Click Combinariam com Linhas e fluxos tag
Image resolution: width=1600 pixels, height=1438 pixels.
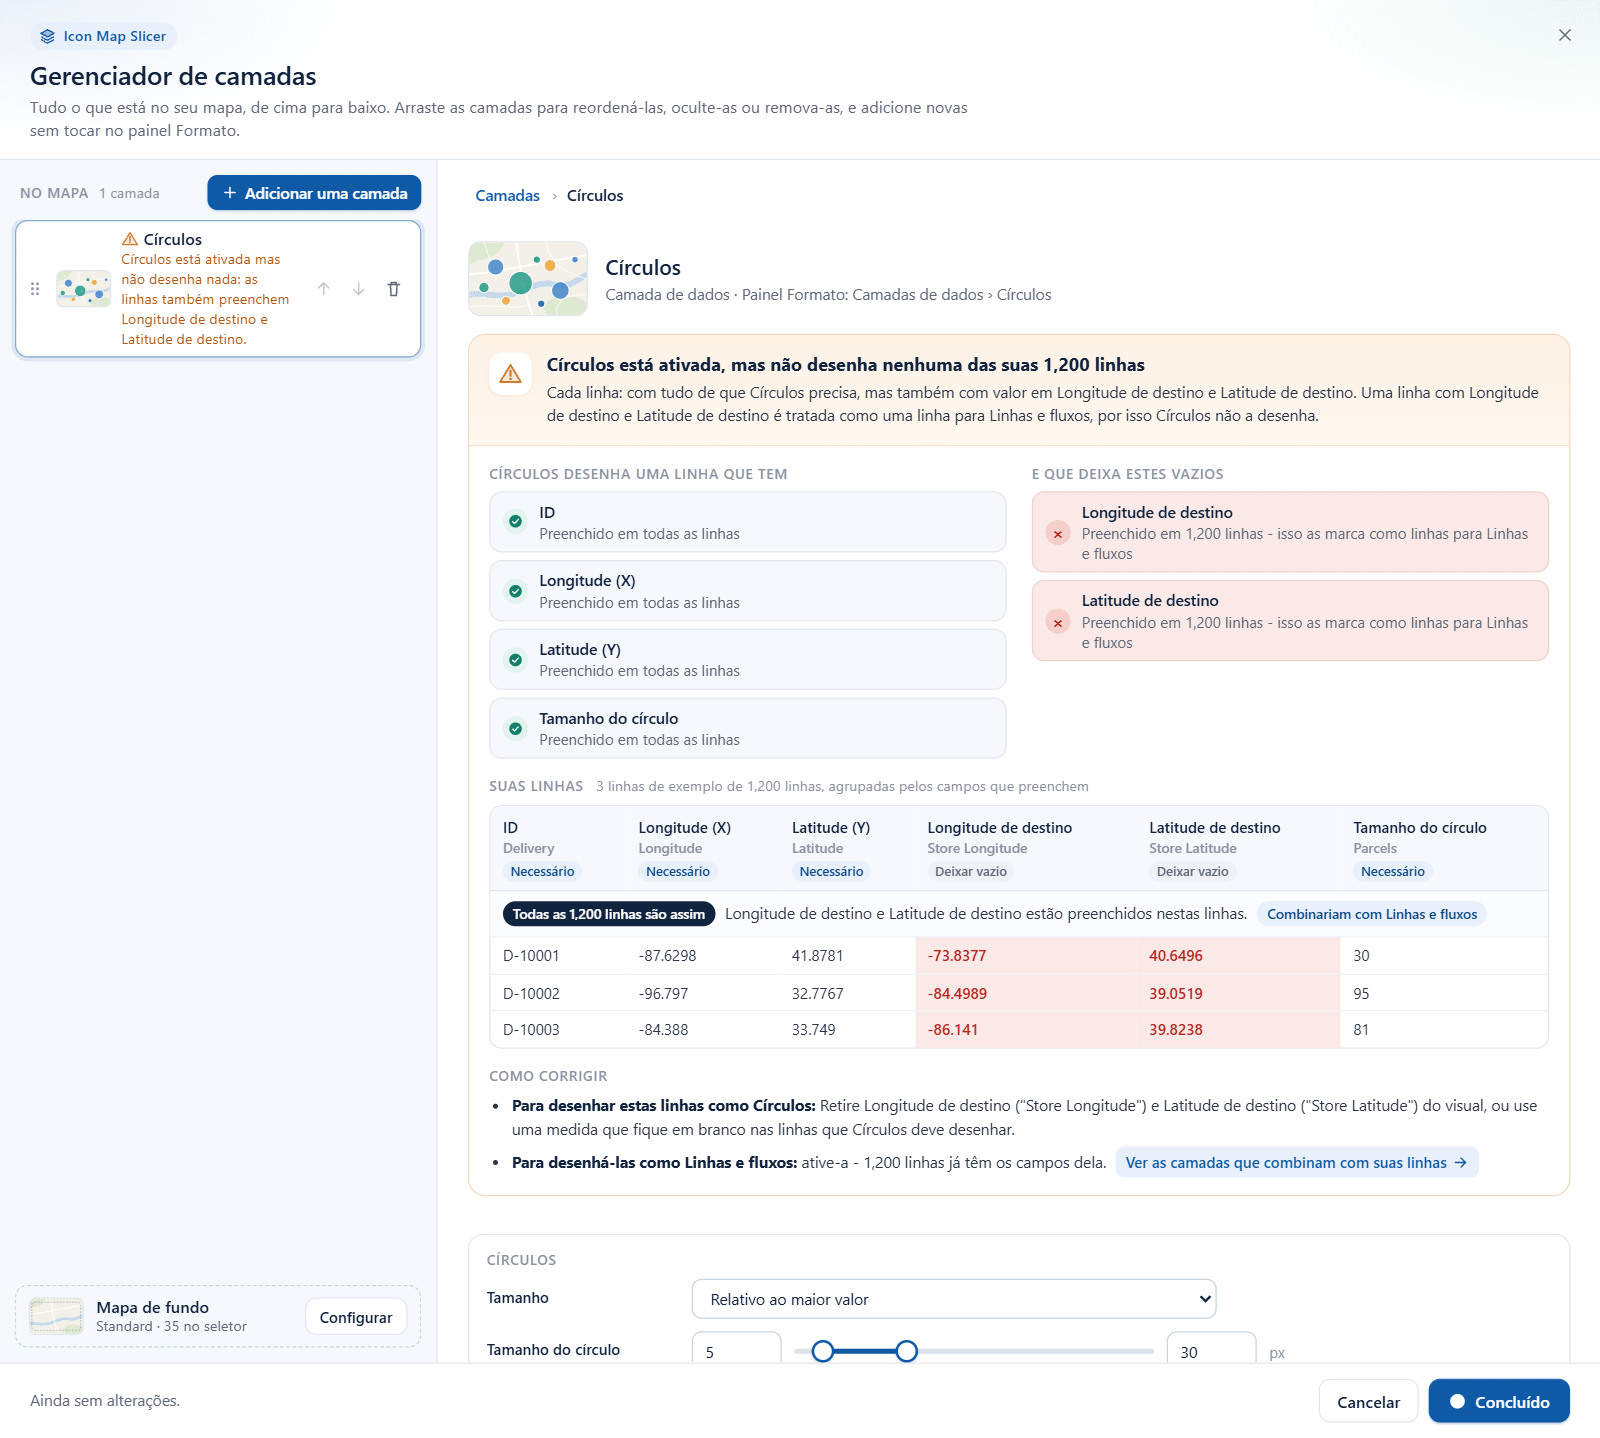coord(1371,914)
